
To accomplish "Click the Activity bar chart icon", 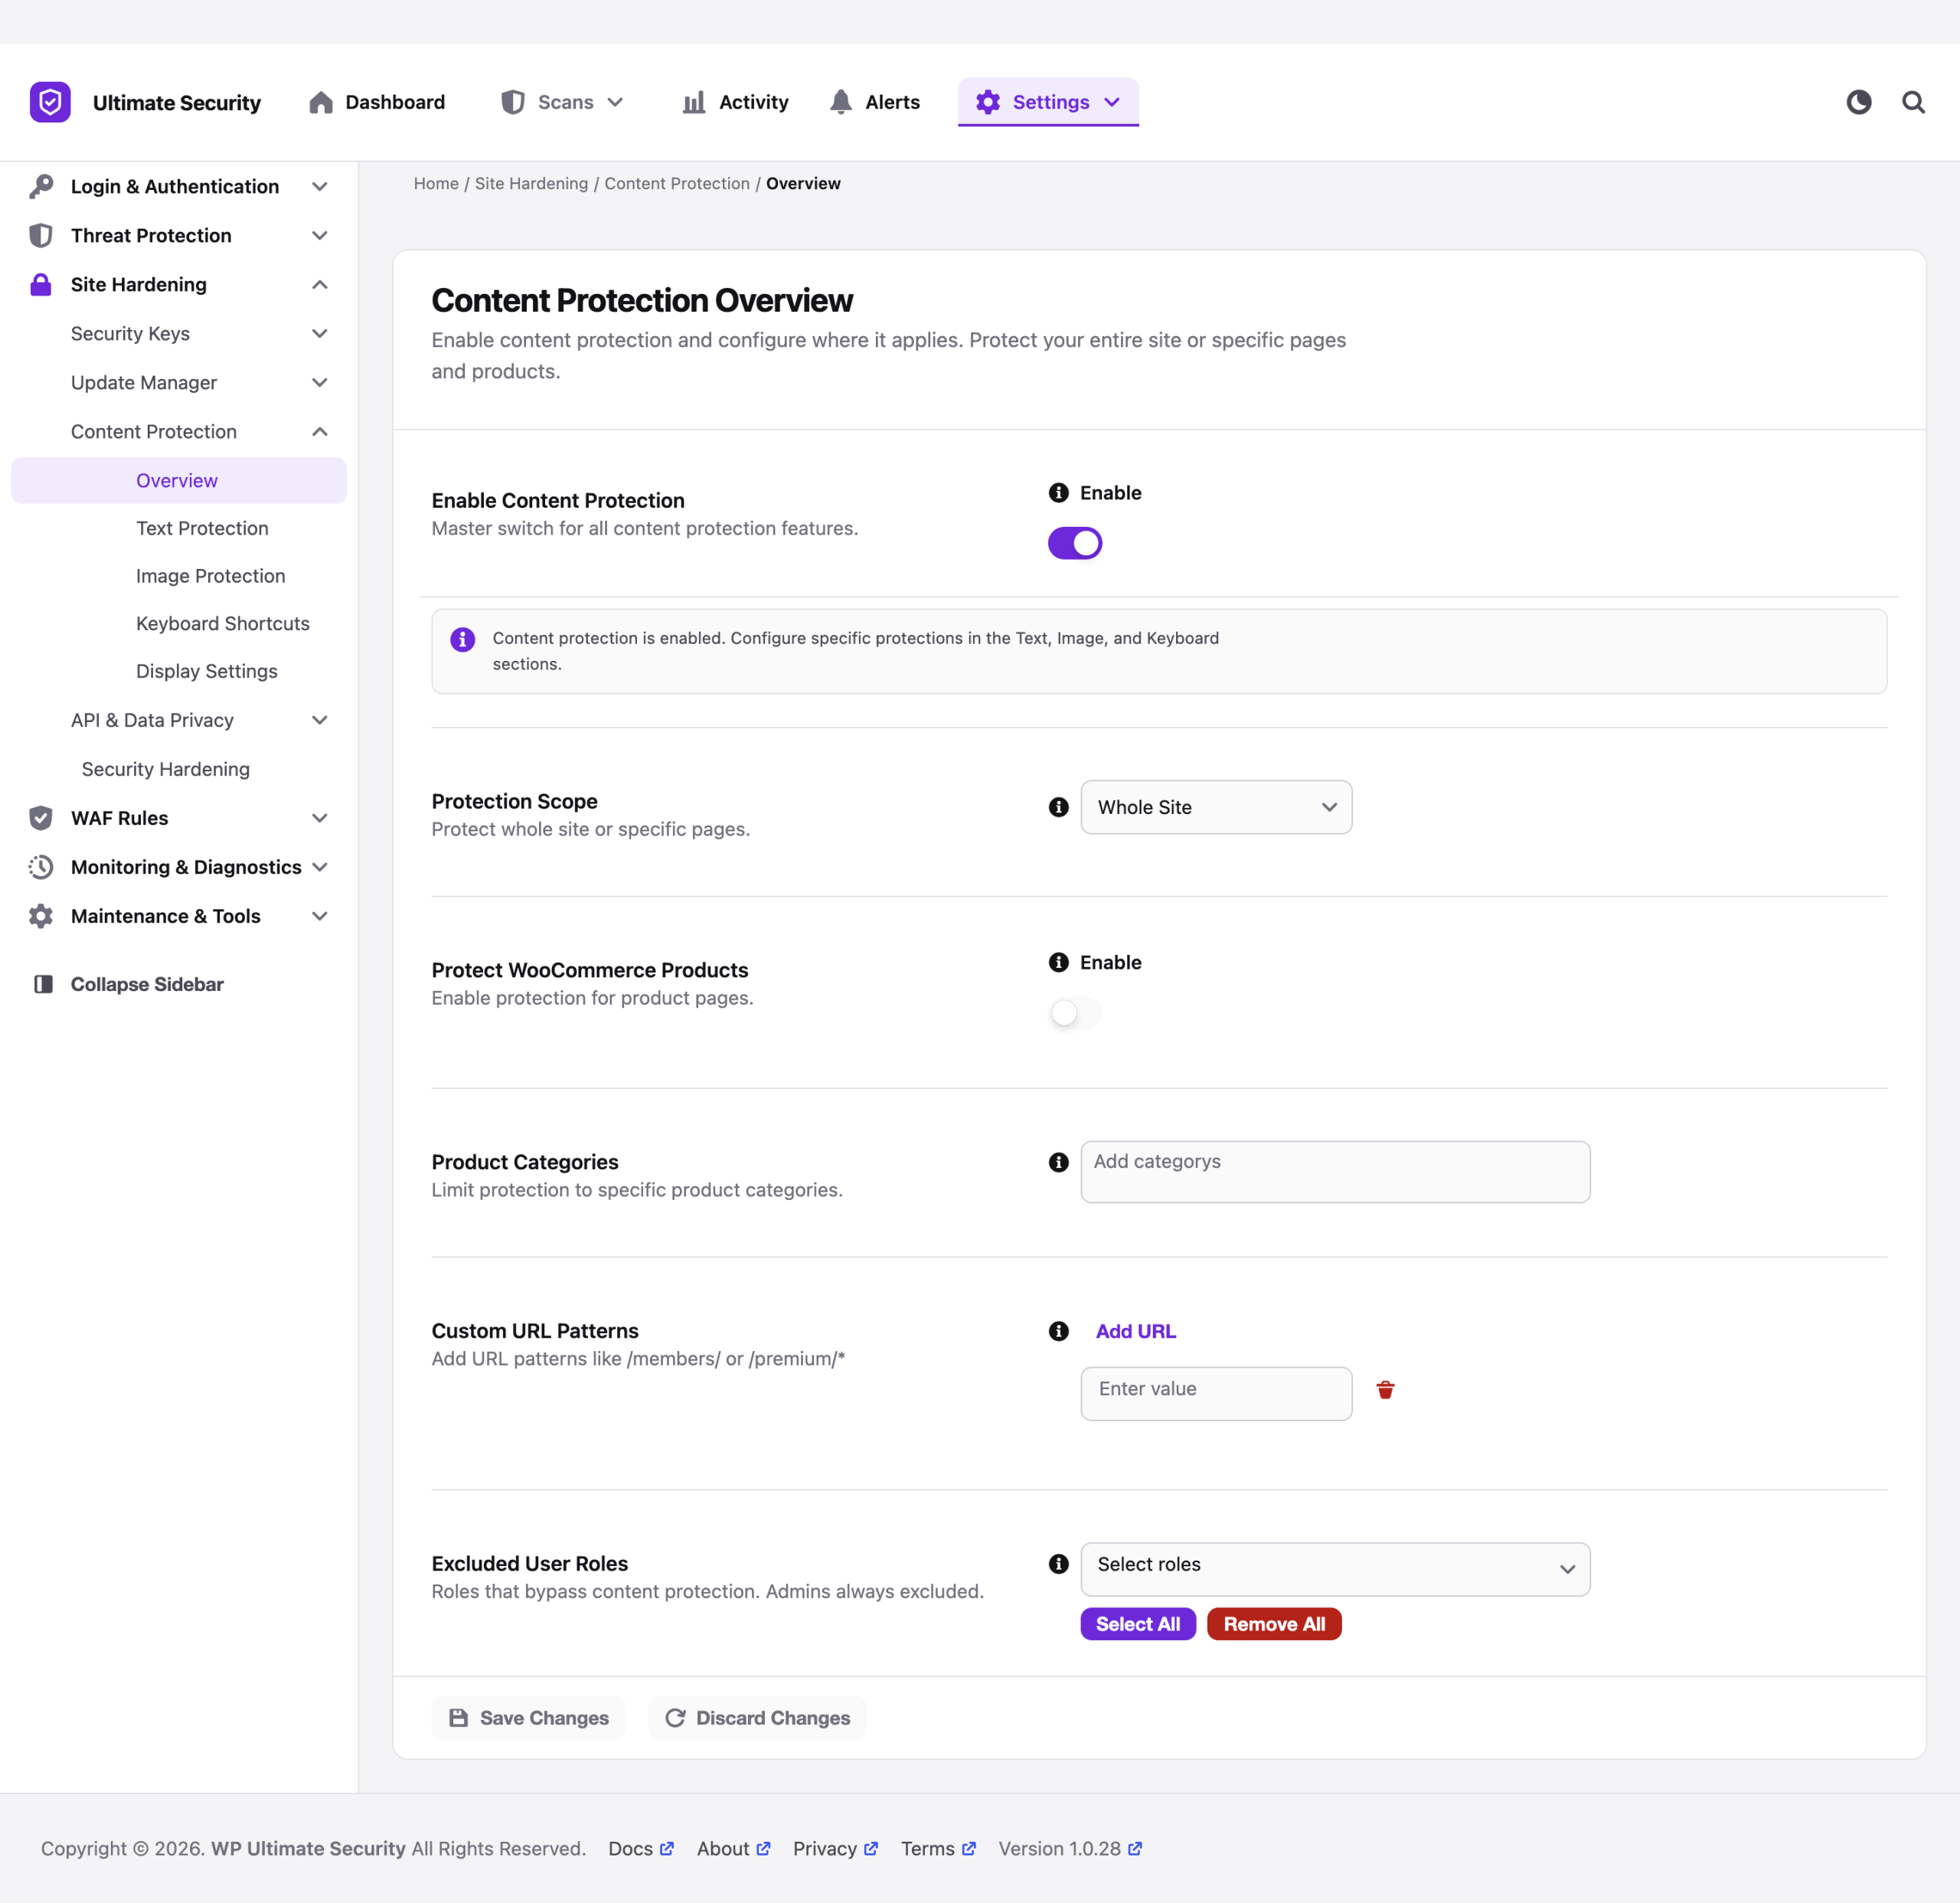I will 694,102.
